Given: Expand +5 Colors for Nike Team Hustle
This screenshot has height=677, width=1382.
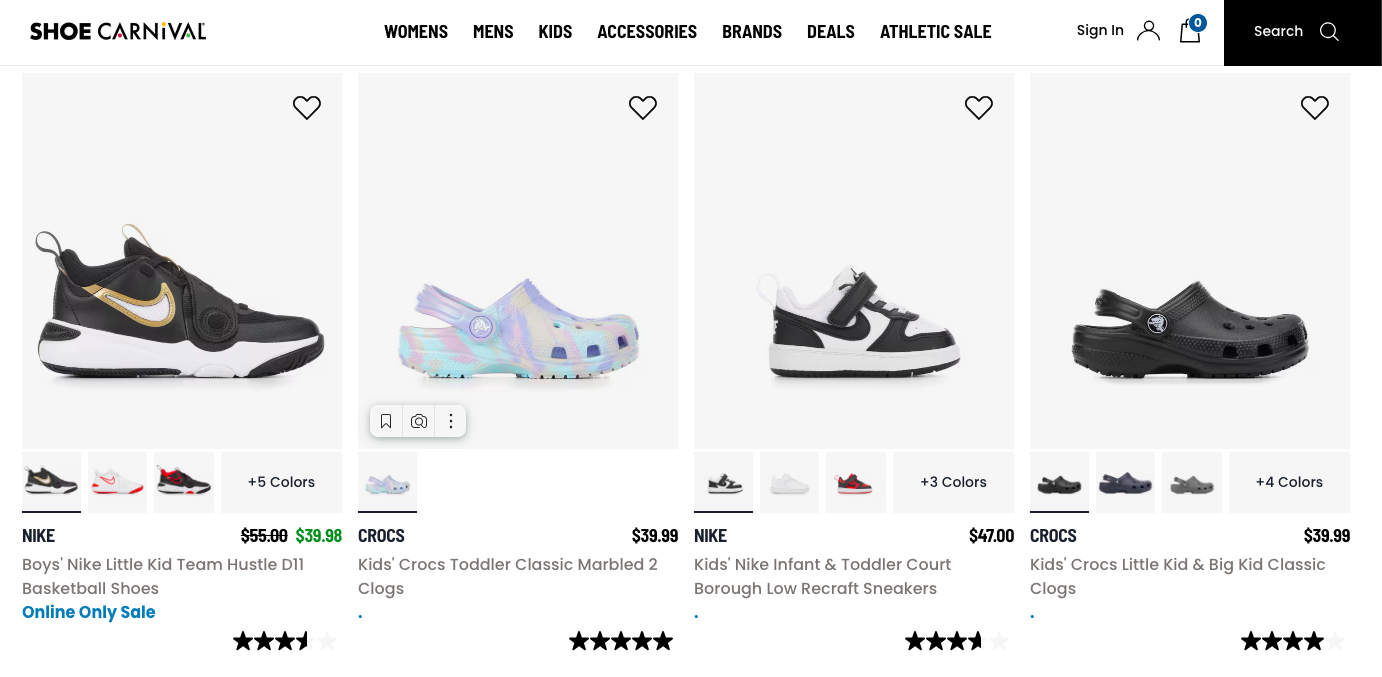Looking at the screenshot, I should [281, 482].
